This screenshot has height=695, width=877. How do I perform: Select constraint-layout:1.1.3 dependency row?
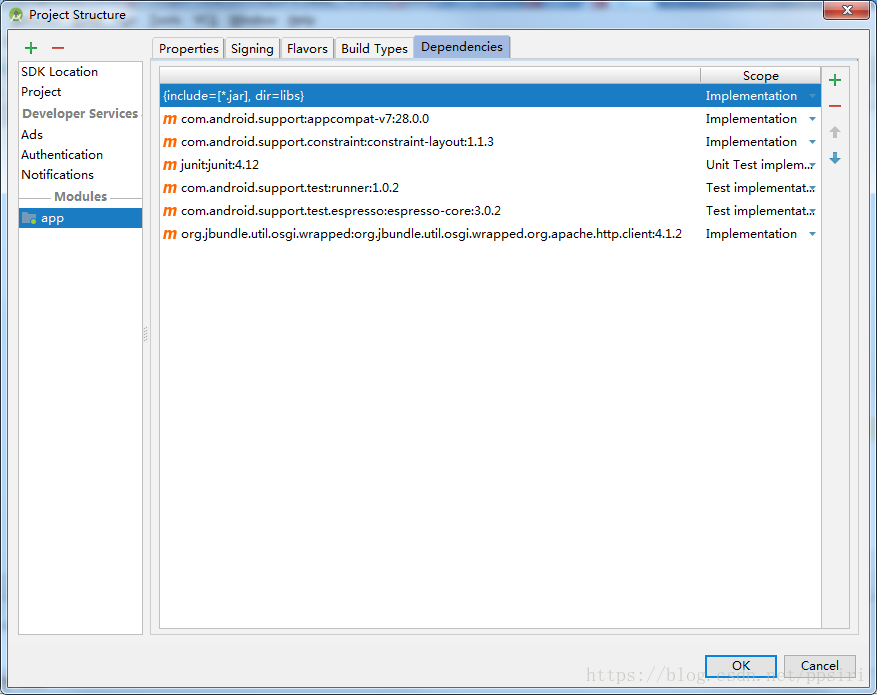coord(490,142)
